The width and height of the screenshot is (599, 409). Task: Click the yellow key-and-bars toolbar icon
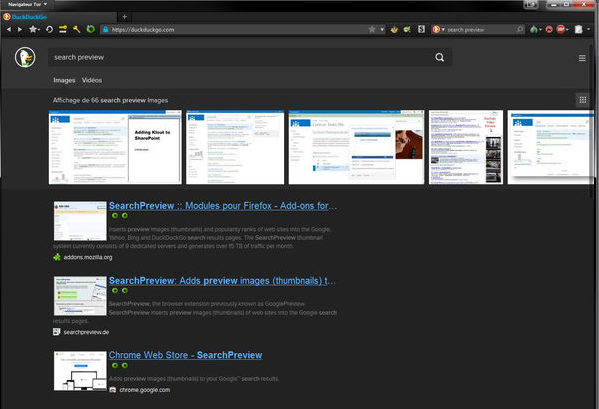63,29
